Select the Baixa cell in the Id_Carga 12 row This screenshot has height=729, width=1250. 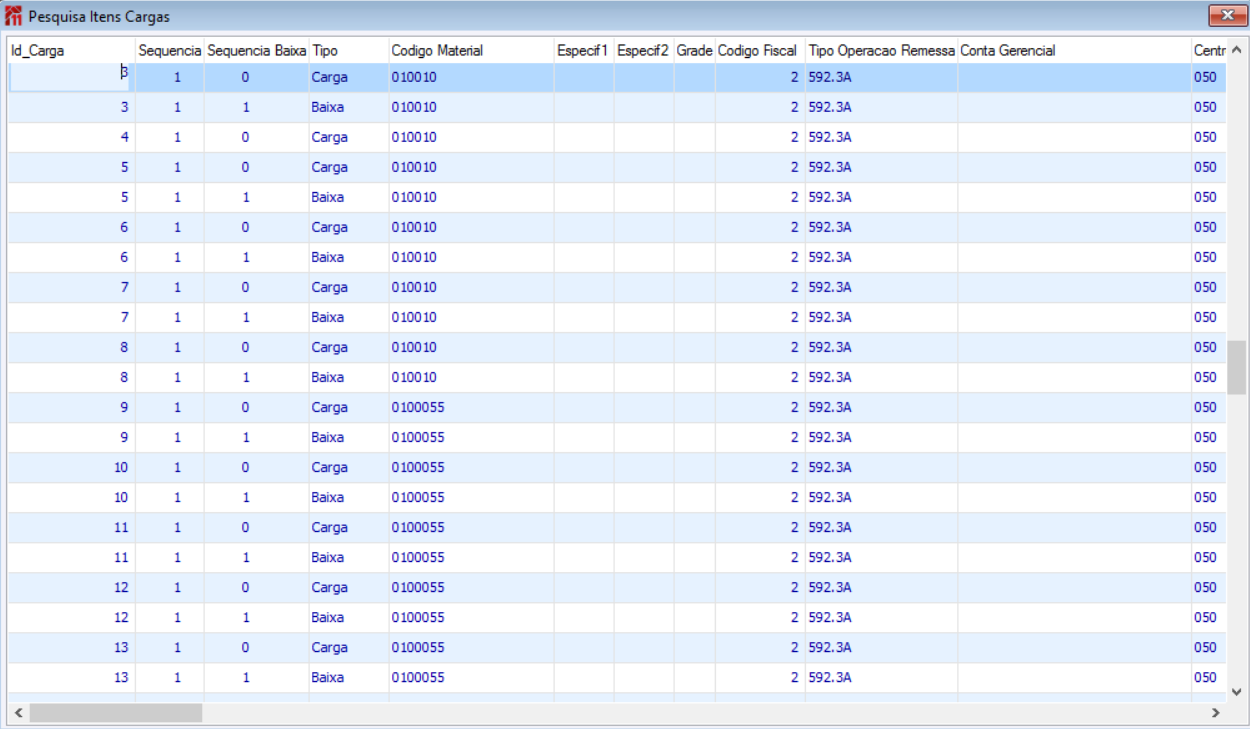tap(349, 617)
